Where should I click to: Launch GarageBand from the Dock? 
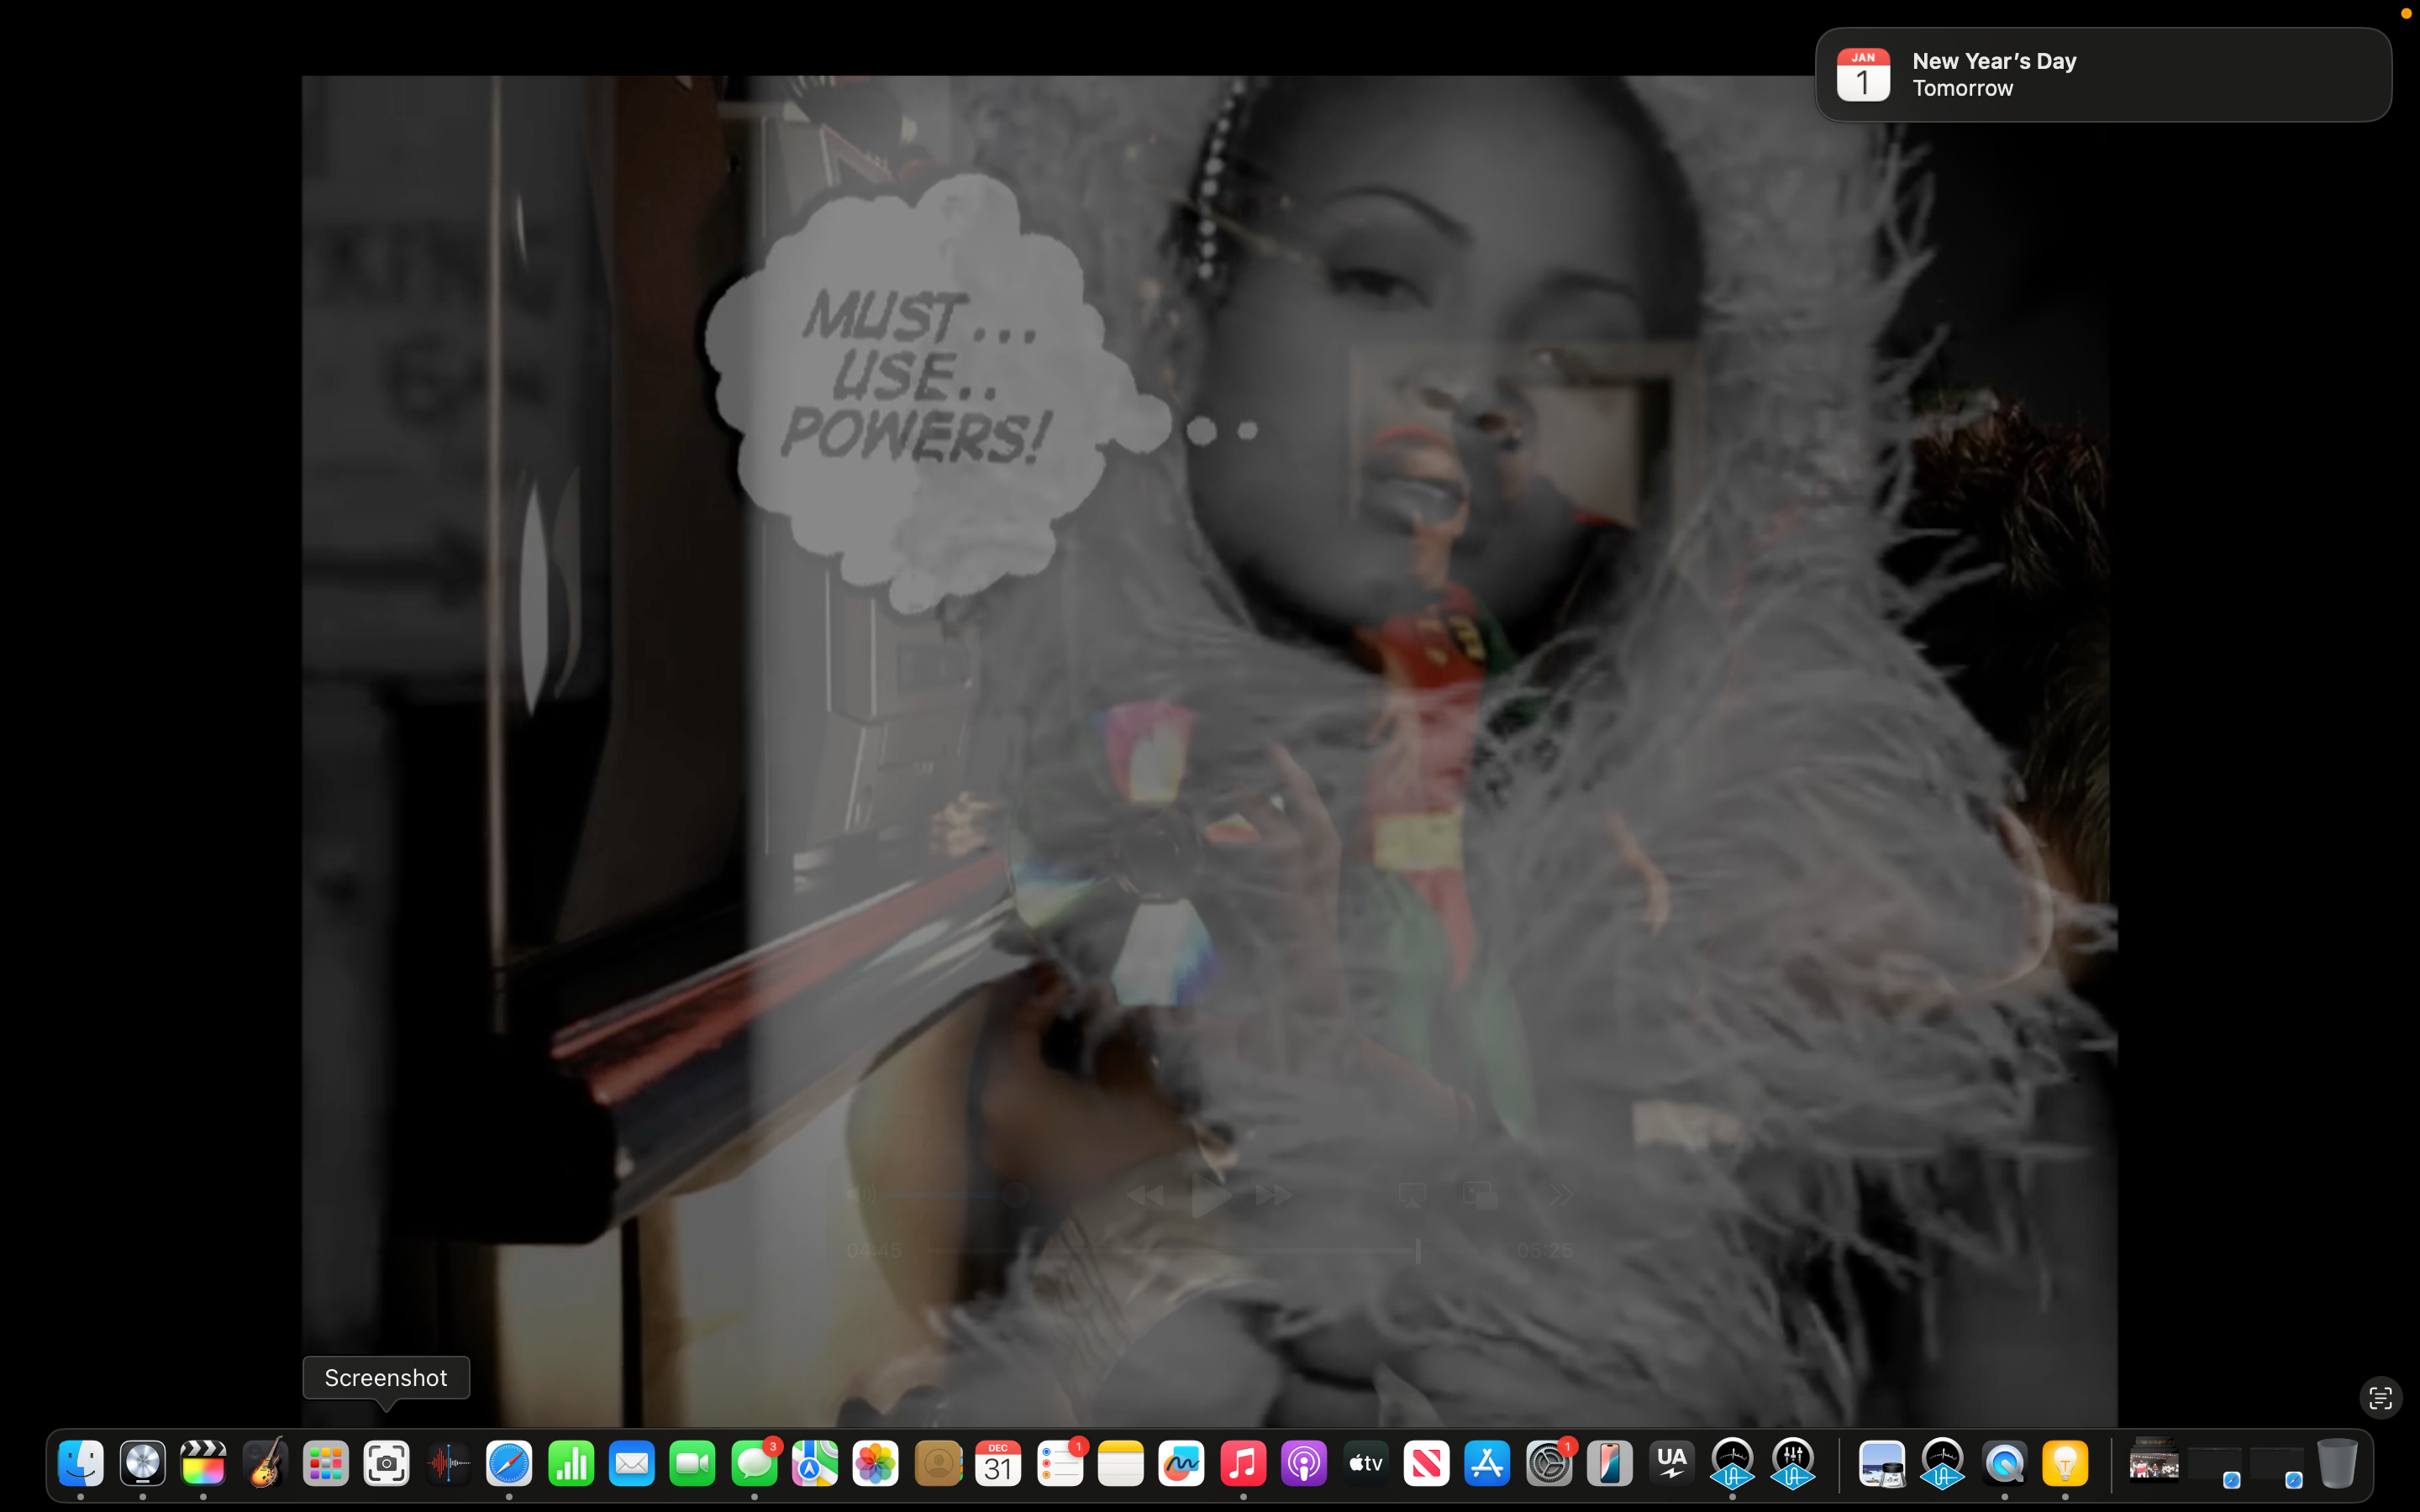point(264,1464)
